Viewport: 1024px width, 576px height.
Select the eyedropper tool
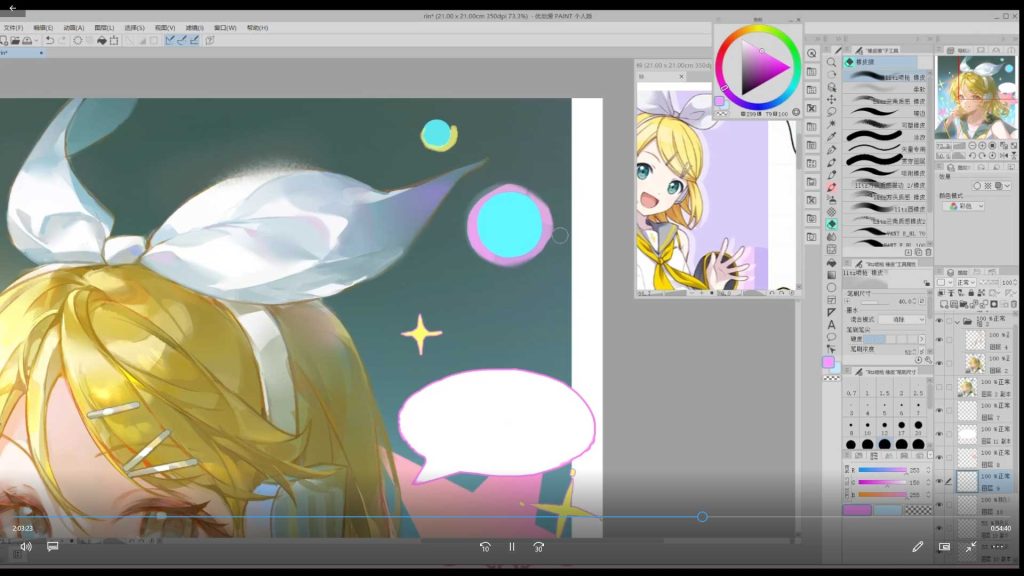click(831, 137)
